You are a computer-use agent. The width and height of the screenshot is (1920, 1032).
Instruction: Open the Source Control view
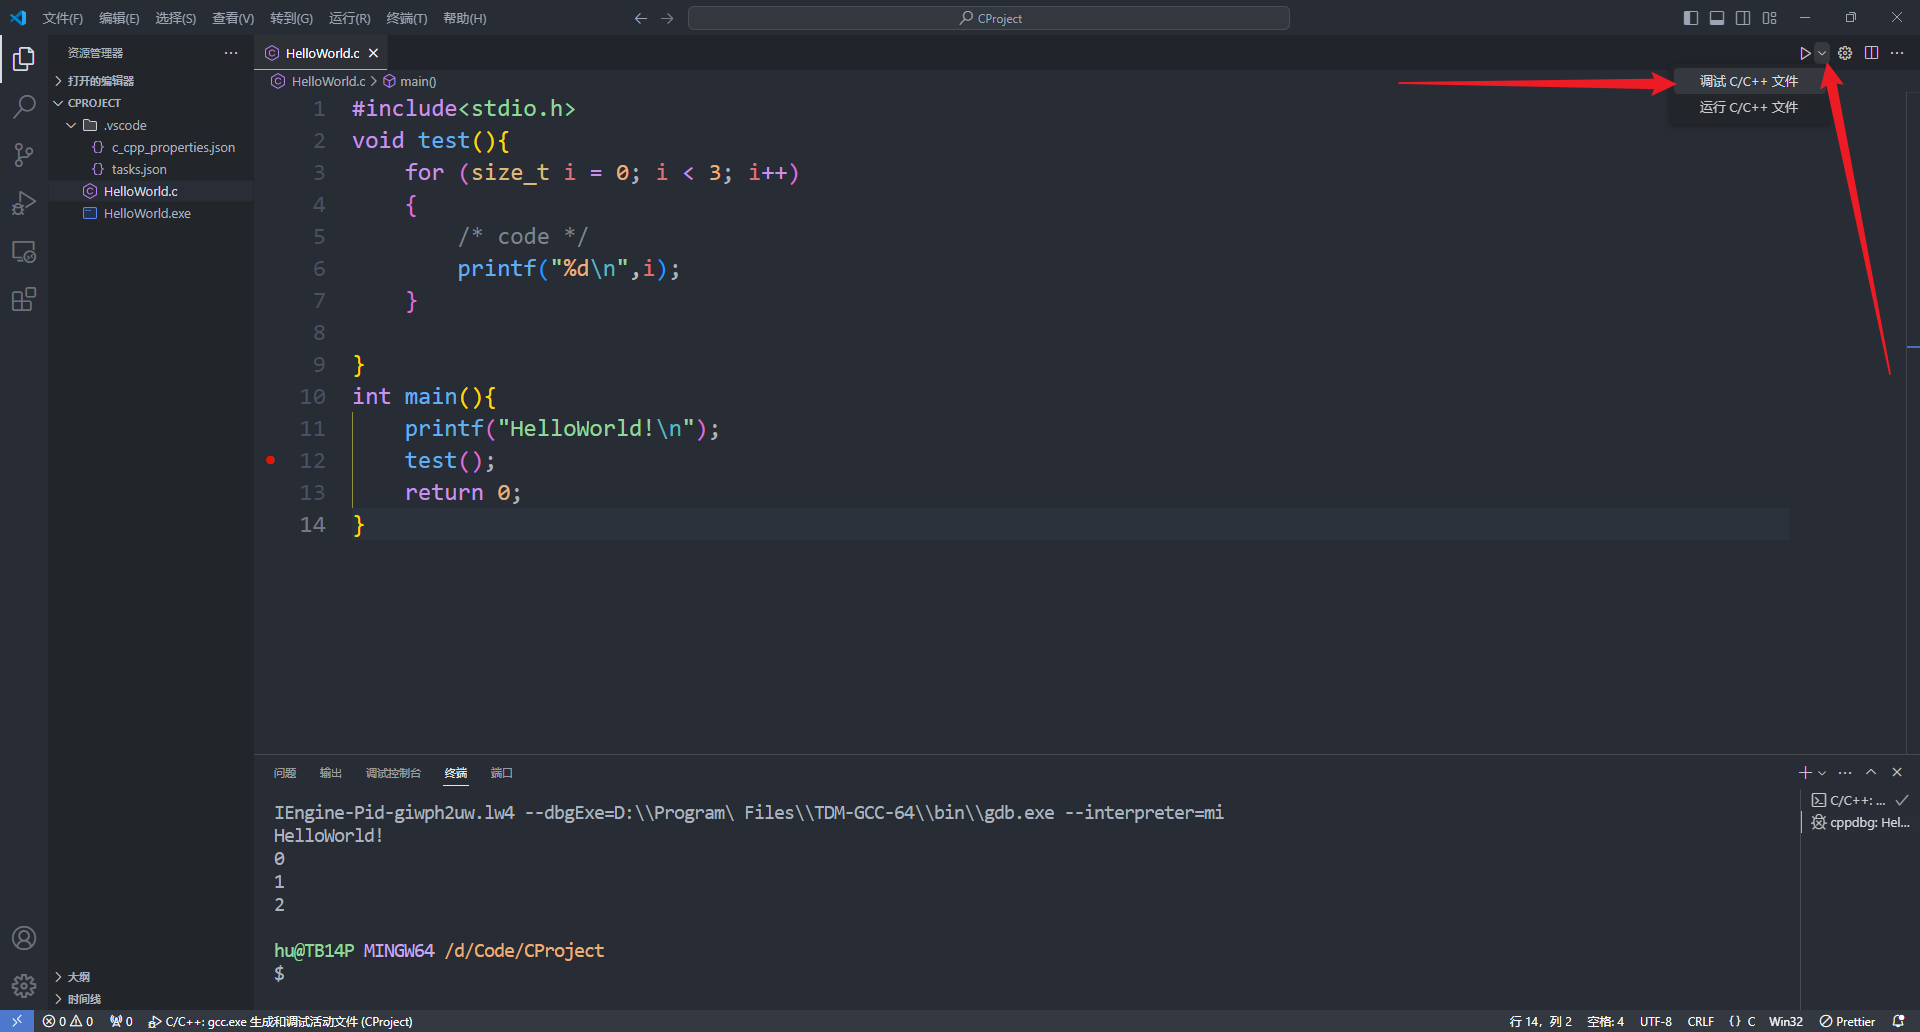(24, 155)
